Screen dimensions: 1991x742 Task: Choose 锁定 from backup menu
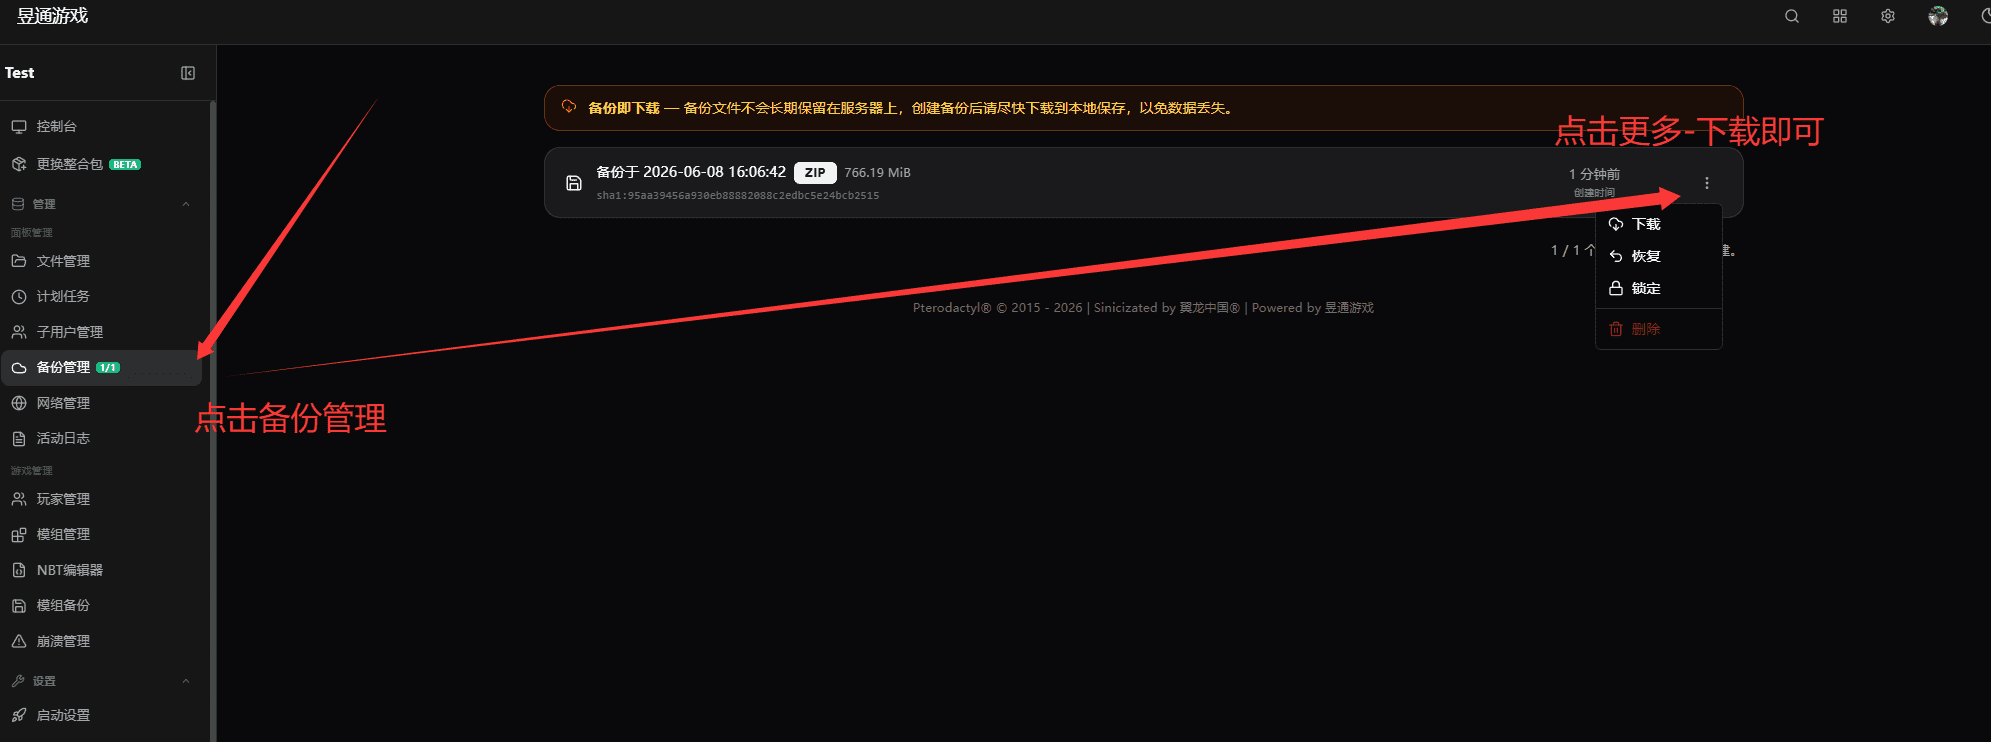[1658, 288]
